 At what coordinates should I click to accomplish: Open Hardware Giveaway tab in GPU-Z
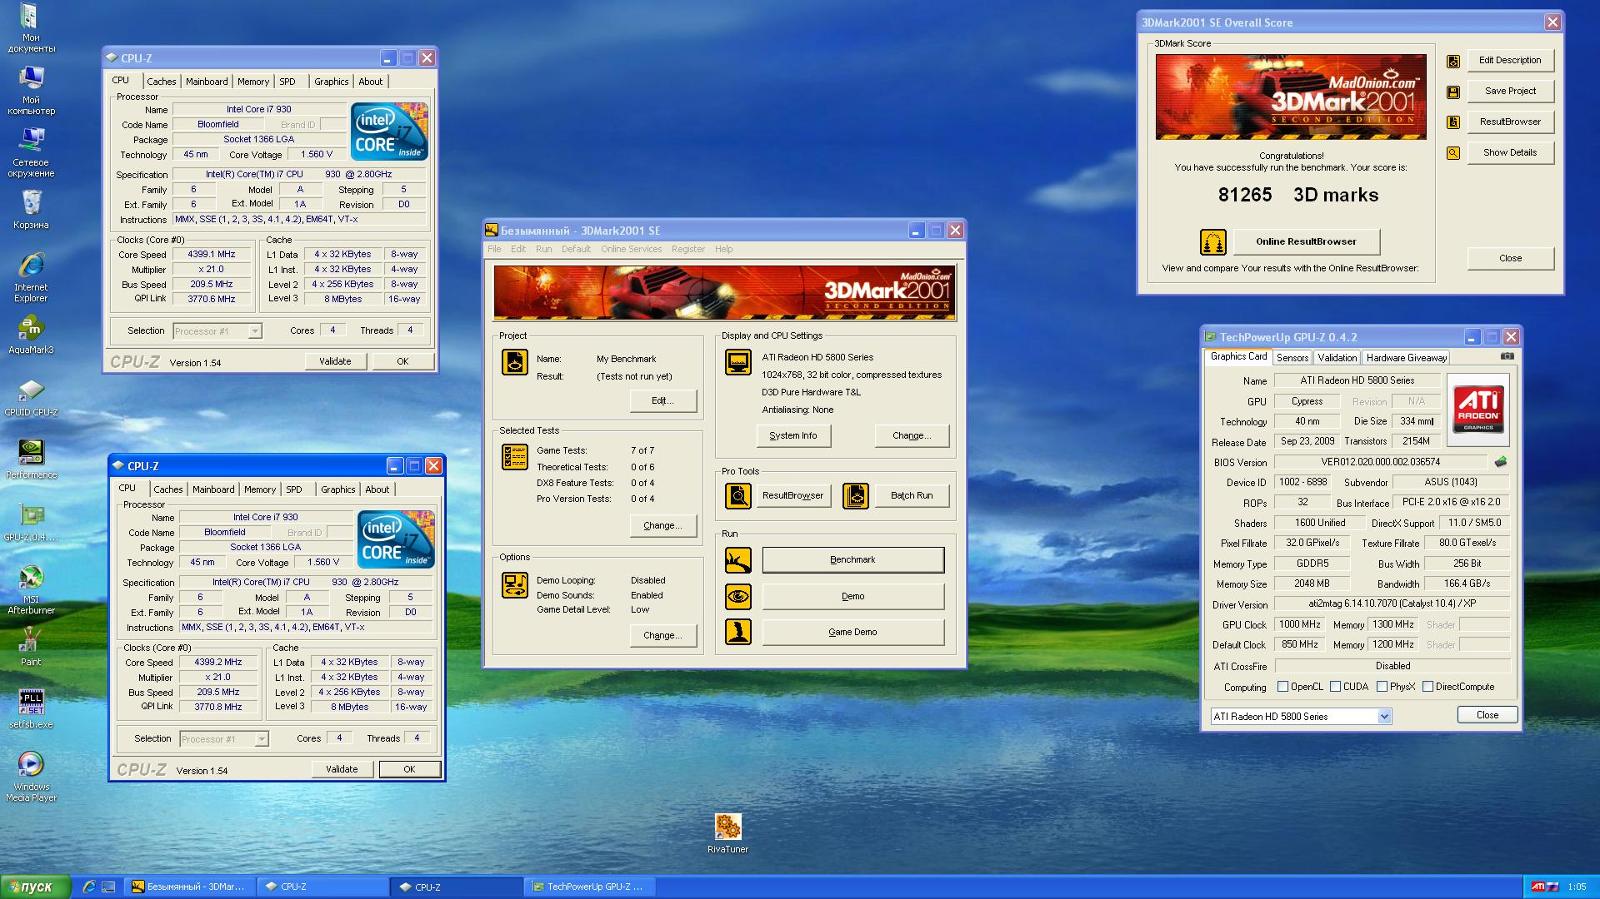[1406, 358]
